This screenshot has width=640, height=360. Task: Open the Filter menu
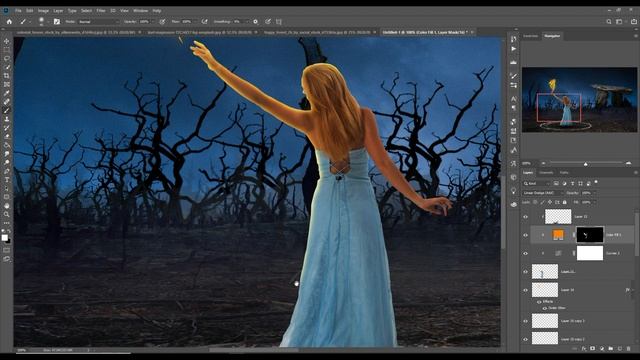pos(101,11)
